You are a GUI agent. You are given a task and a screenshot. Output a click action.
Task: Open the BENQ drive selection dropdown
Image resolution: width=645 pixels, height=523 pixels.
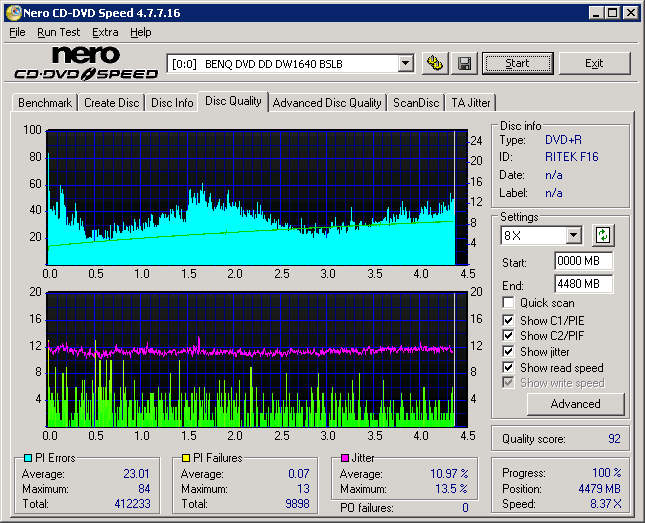click(405, 63)
